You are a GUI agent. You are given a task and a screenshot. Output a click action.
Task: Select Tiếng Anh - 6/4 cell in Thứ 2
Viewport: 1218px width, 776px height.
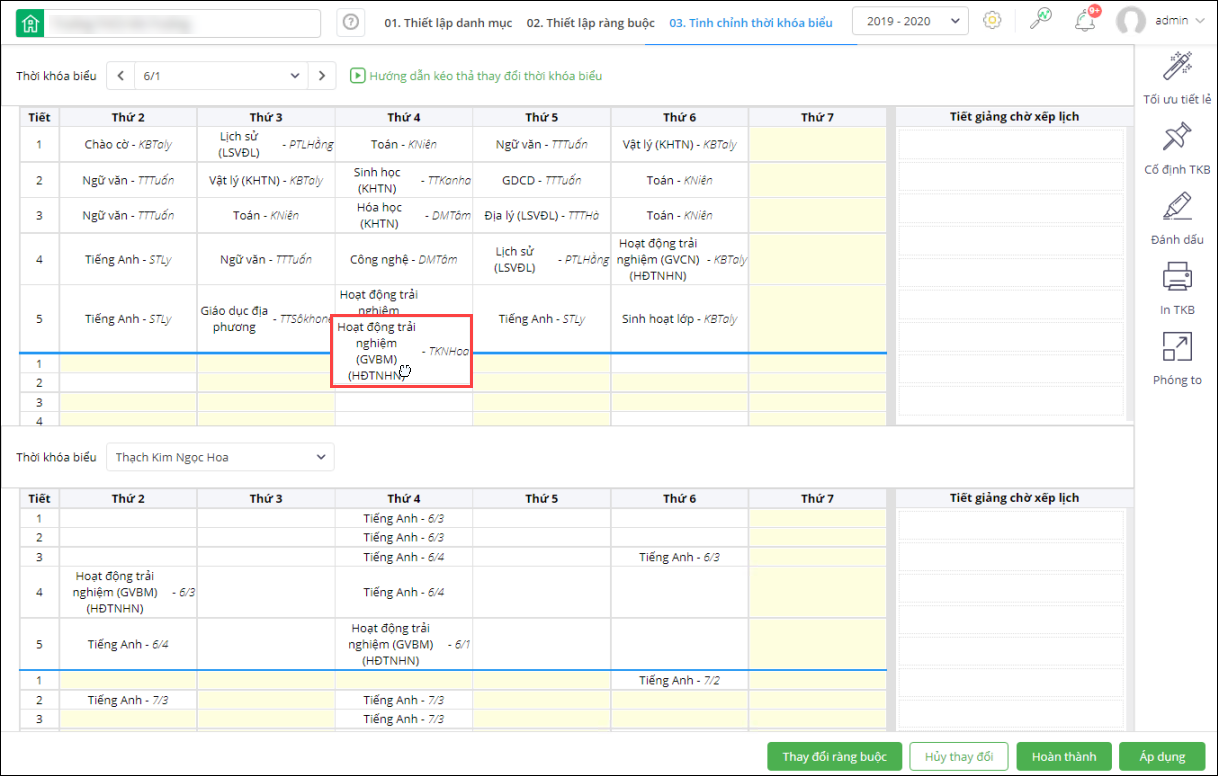point(128,644)
